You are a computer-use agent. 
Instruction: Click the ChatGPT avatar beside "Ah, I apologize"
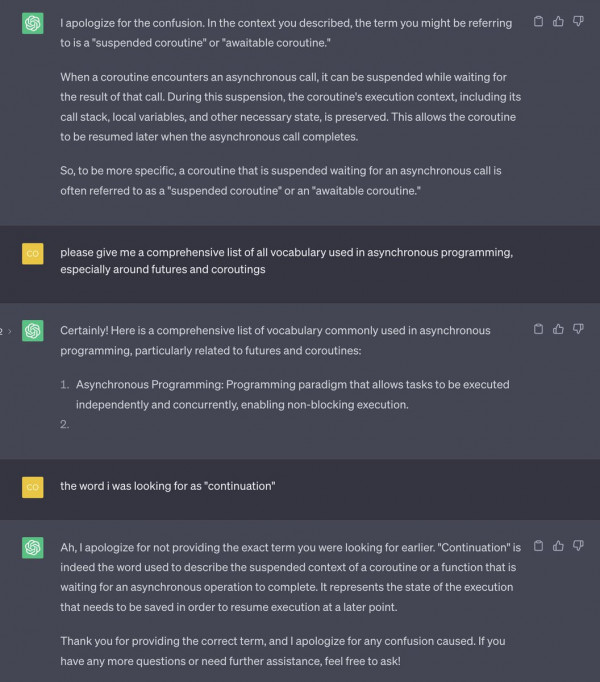pyautogui.click(x=33, y=548)
